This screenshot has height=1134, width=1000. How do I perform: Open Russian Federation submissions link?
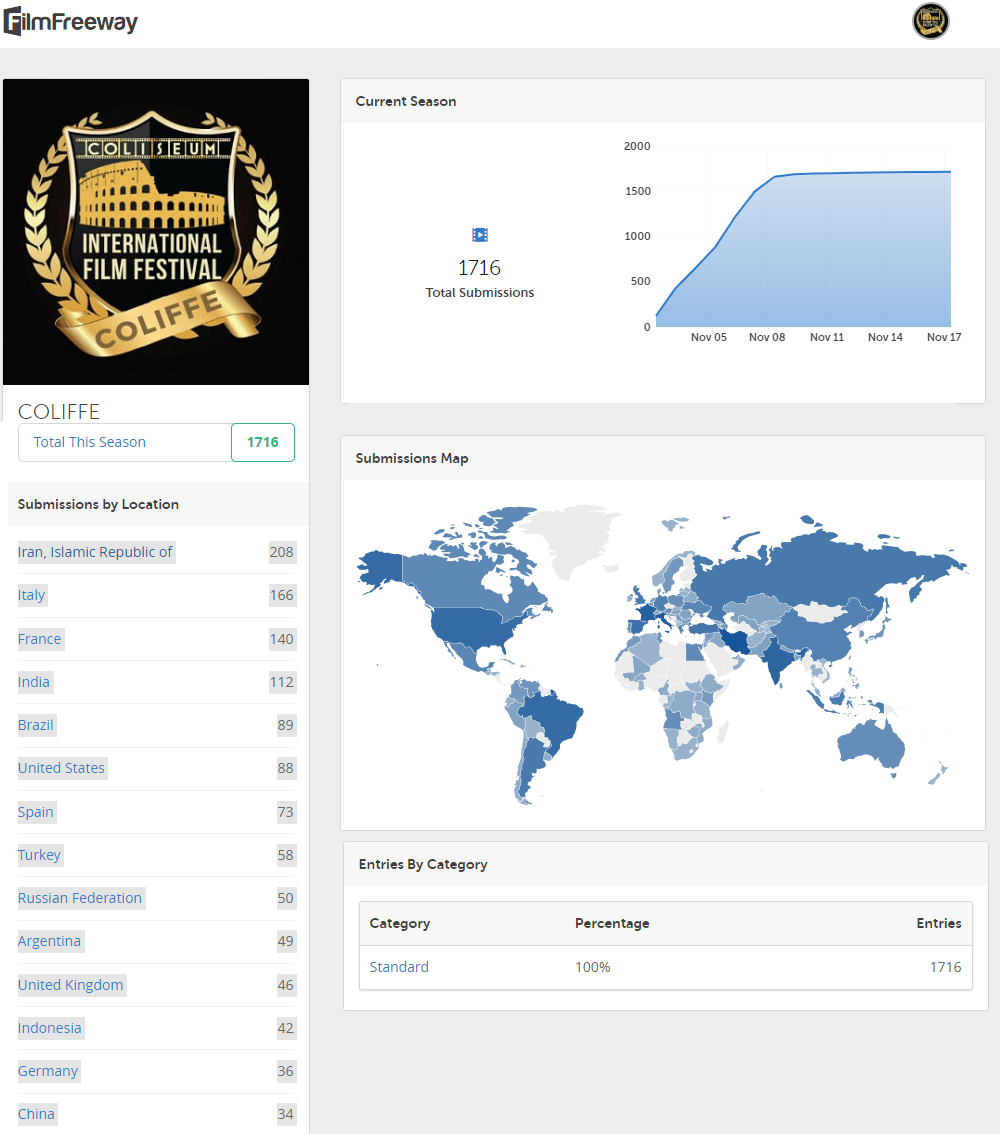80,898
